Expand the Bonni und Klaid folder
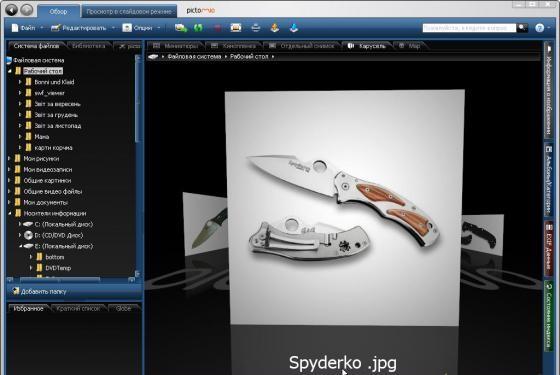Screen dimensions: 560x375 pyautogui.click(x=20, y=82)
